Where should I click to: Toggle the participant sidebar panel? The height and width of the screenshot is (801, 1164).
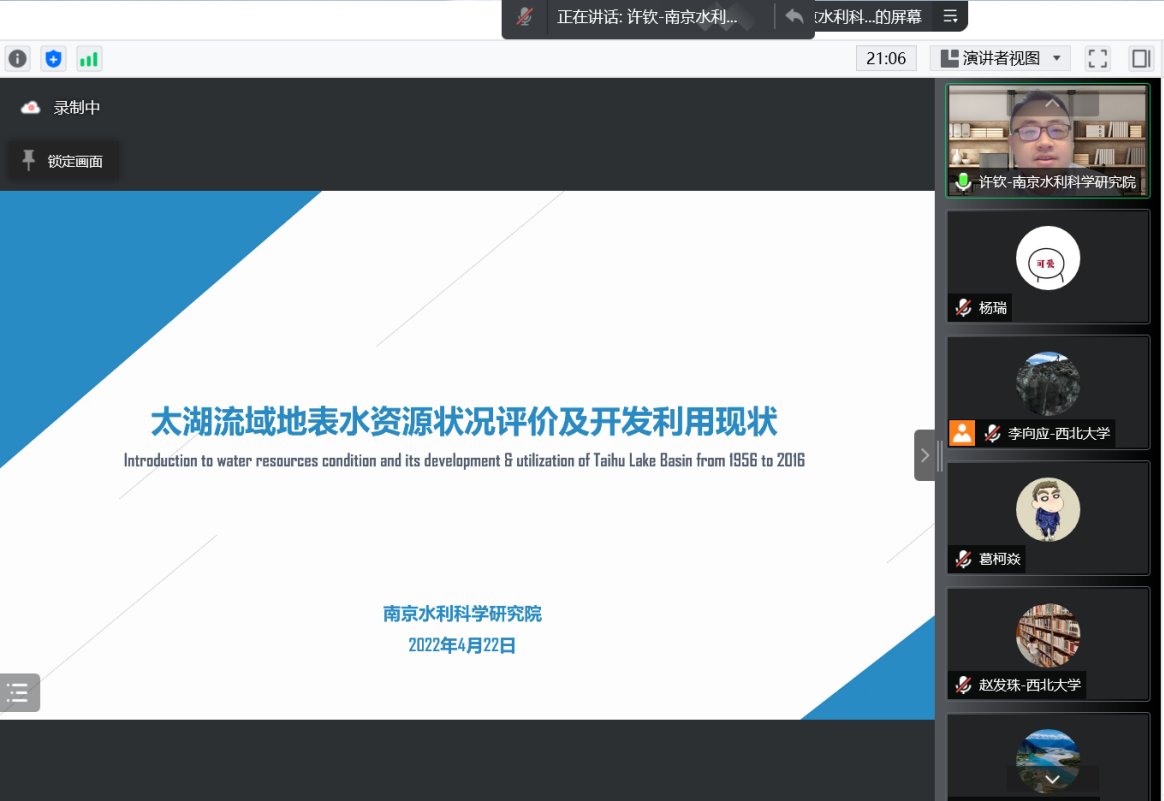[x=1141, y=59]
